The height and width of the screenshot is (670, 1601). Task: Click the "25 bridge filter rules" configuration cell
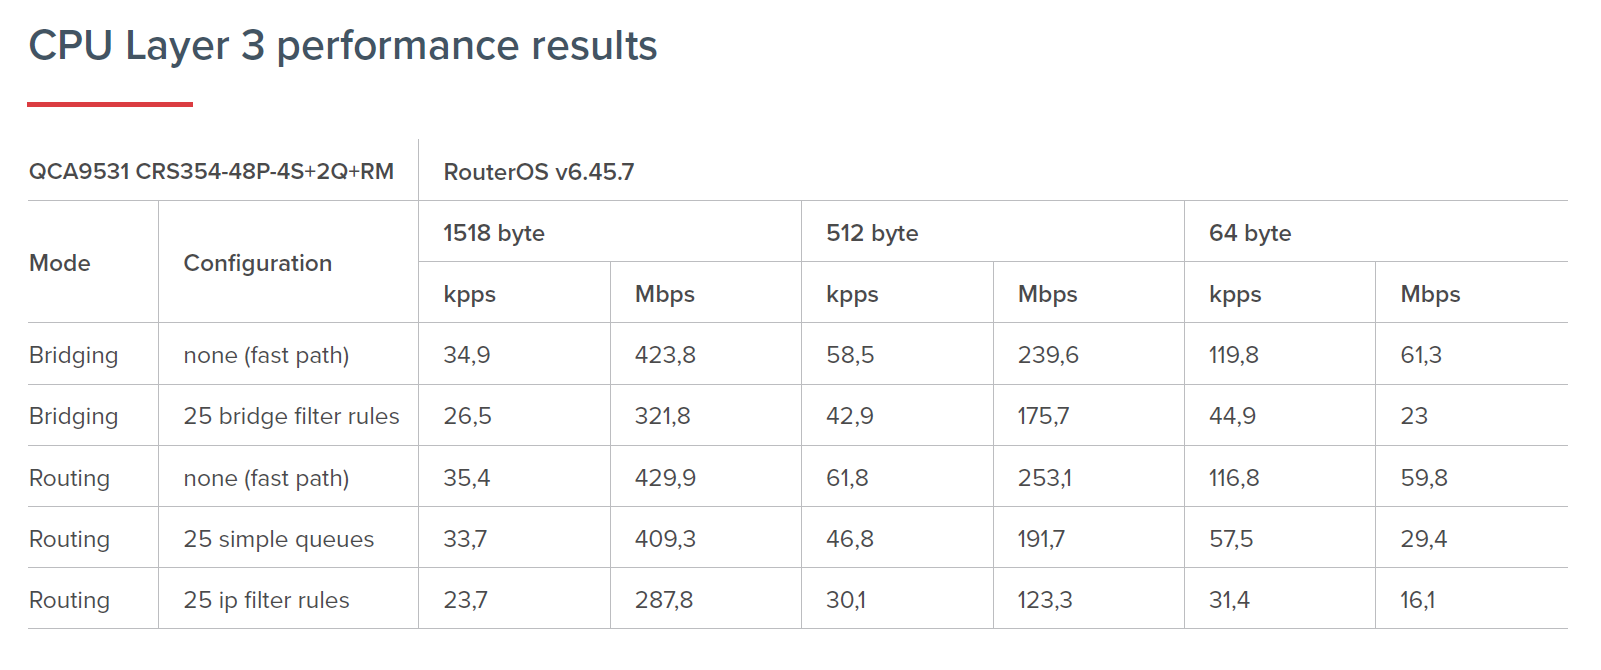(x=291, y=416)
